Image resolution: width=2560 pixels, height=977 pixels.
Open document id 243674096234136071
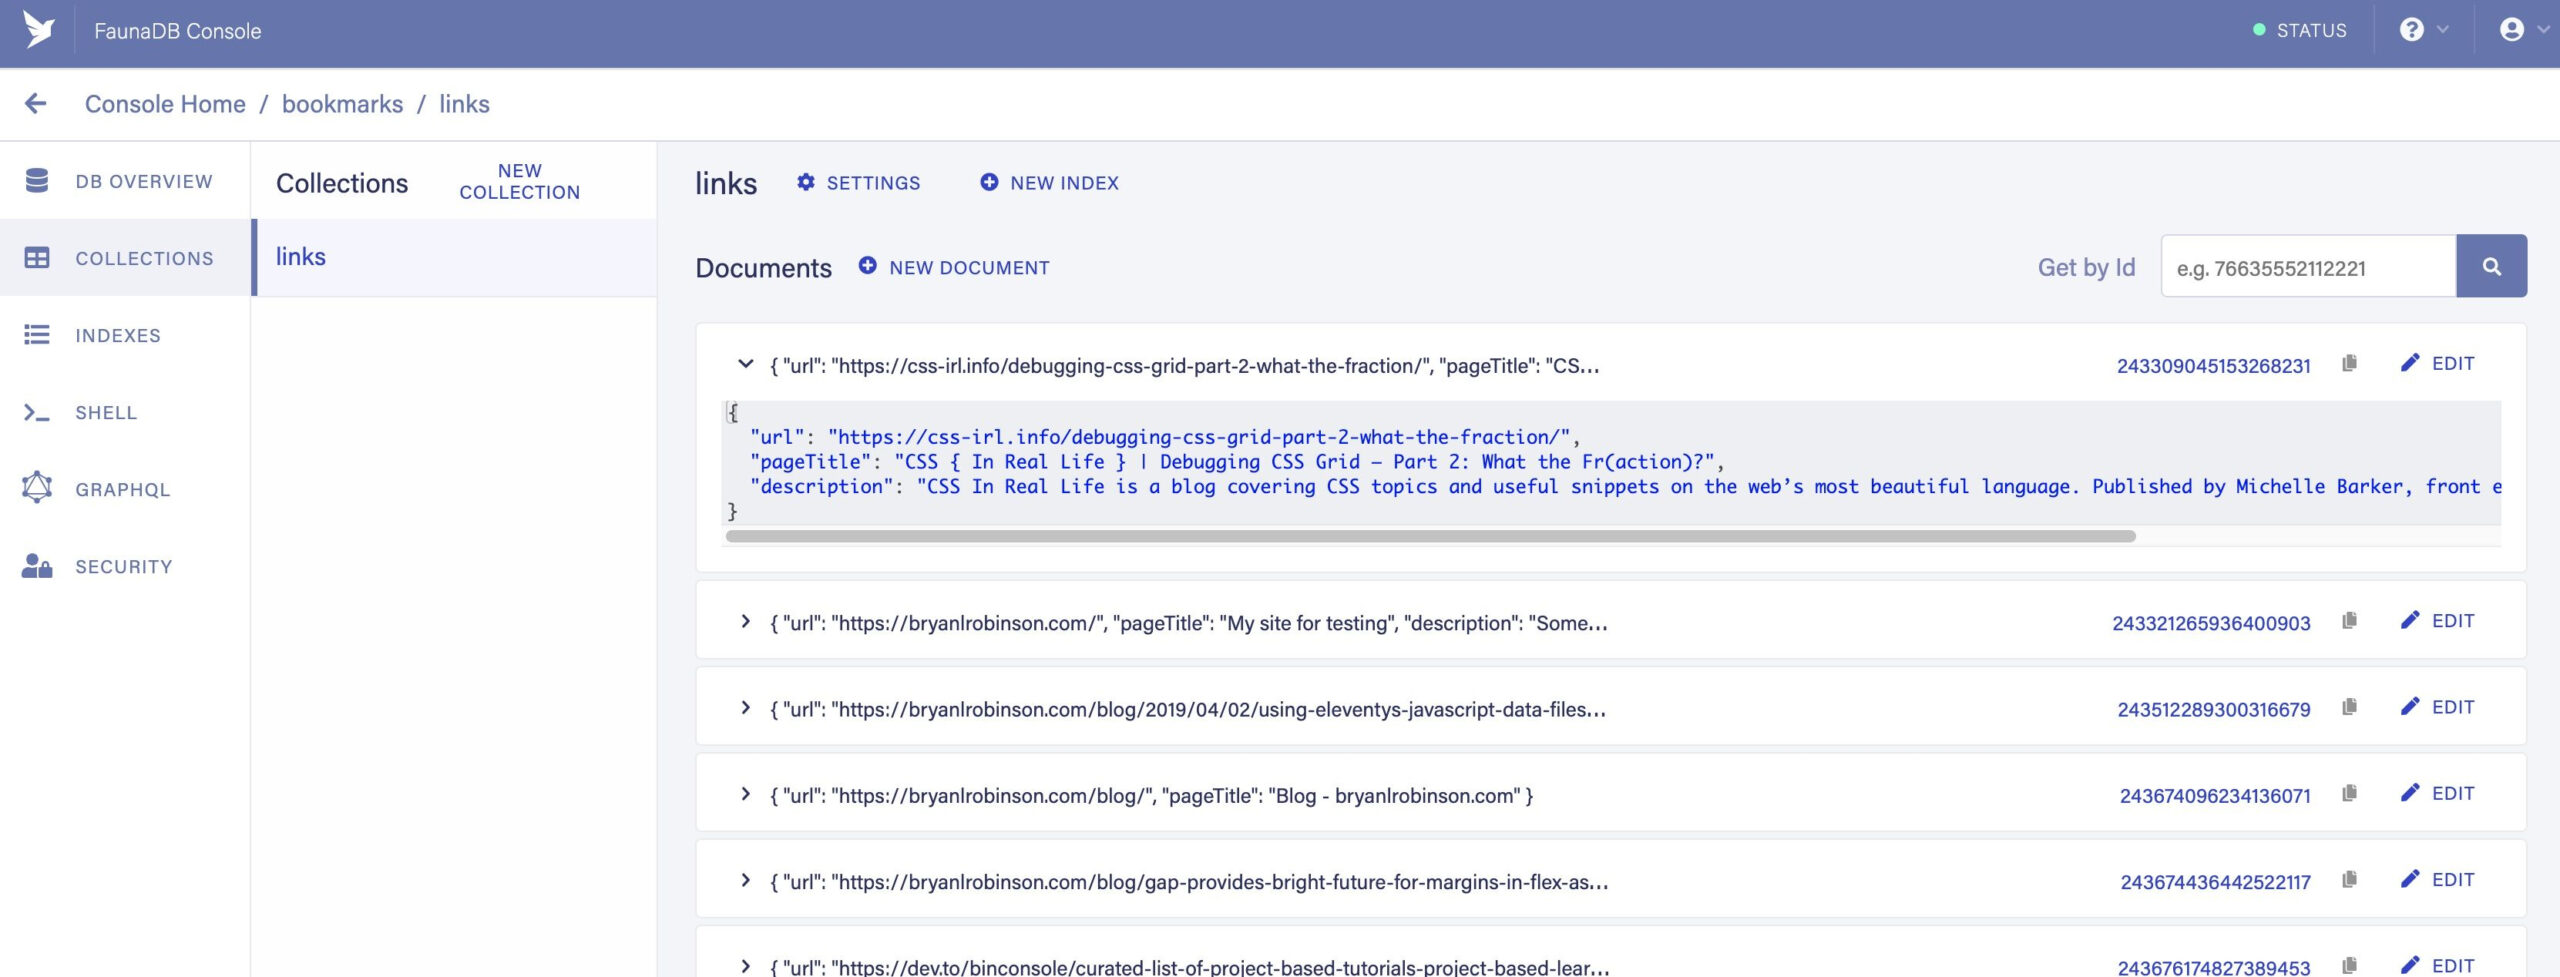click(2215, 796)
